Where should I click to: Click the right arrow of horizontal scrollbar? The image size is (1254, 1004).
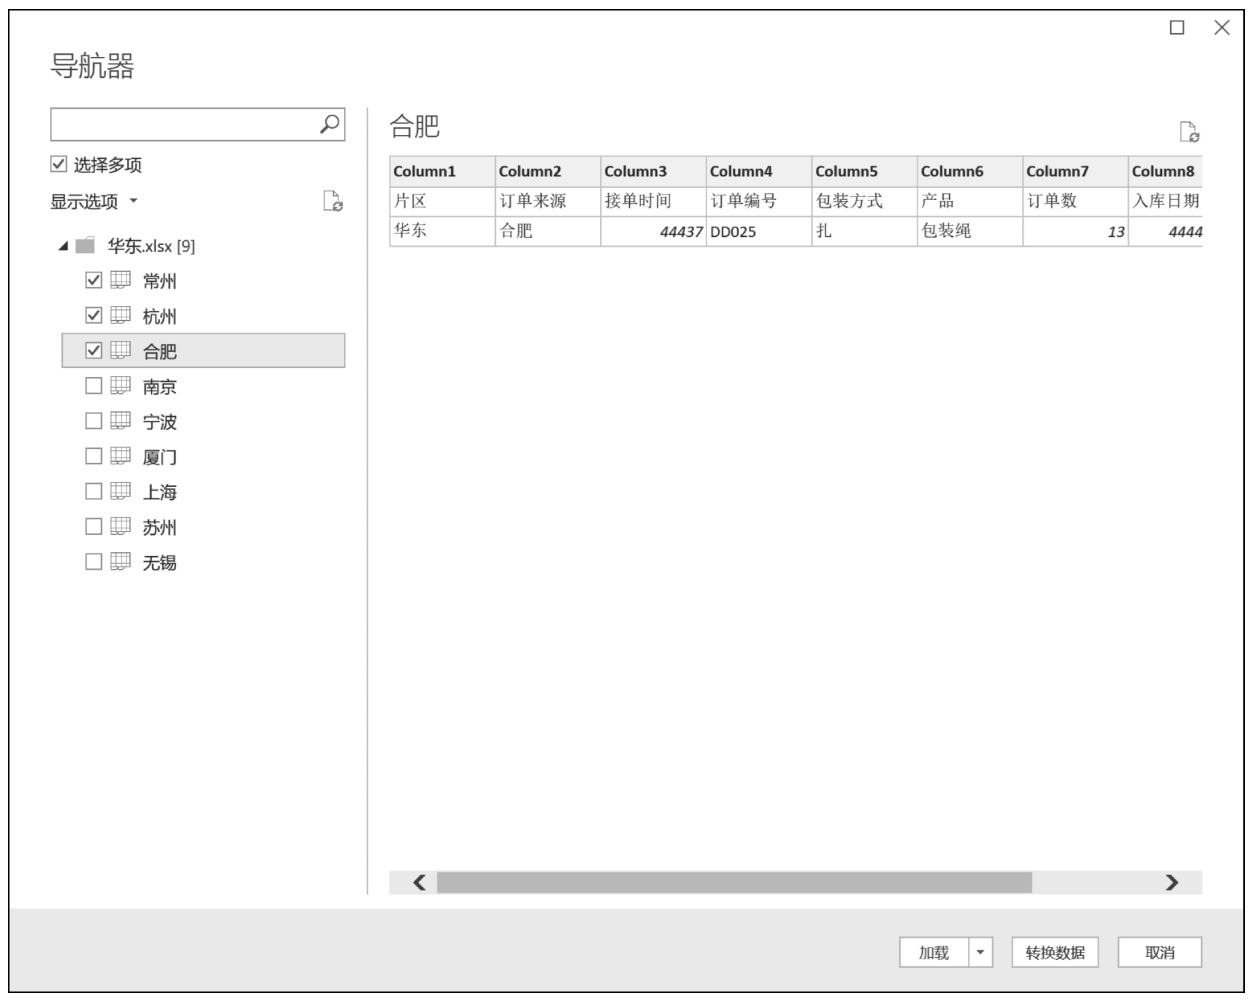point(1171,882)
